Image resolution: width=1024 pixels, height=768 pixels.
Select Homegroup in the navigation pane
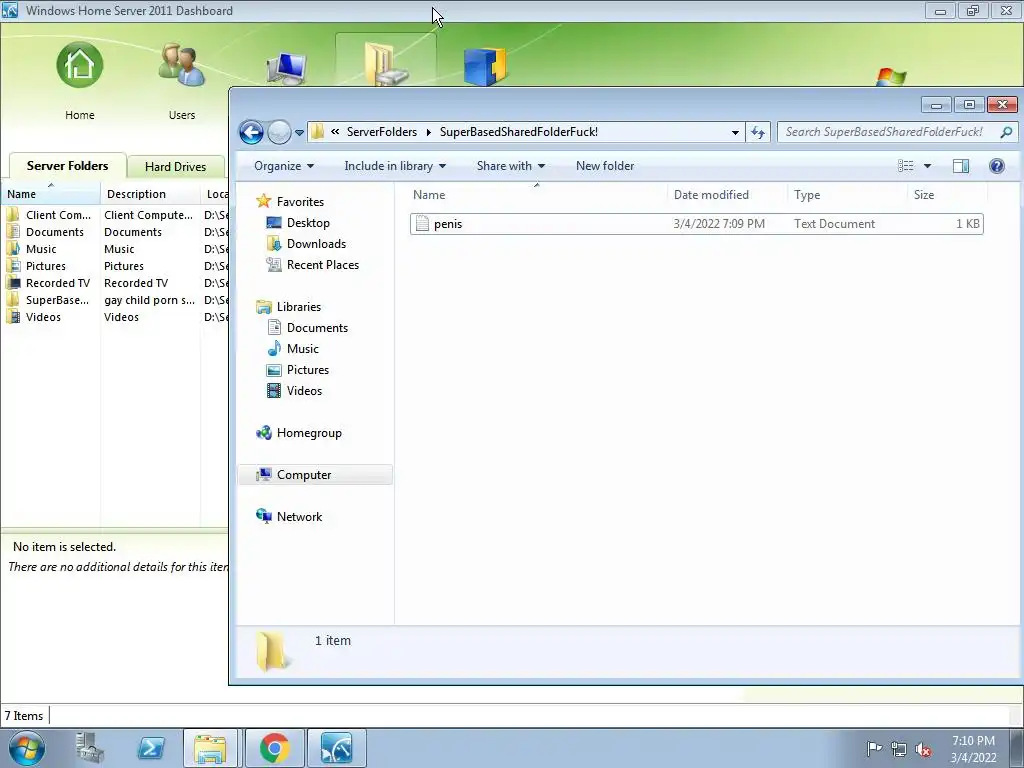pos(309,433)
